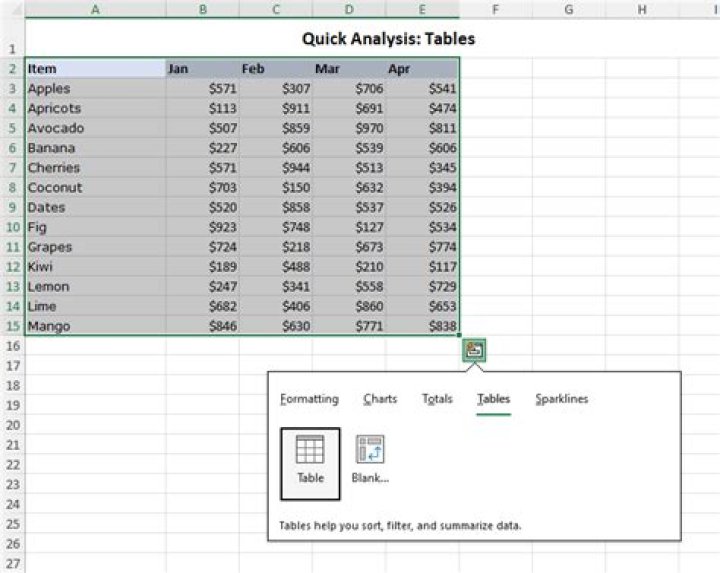
Task: Click the Kiwi cell
Action: [x=95, y=267]
